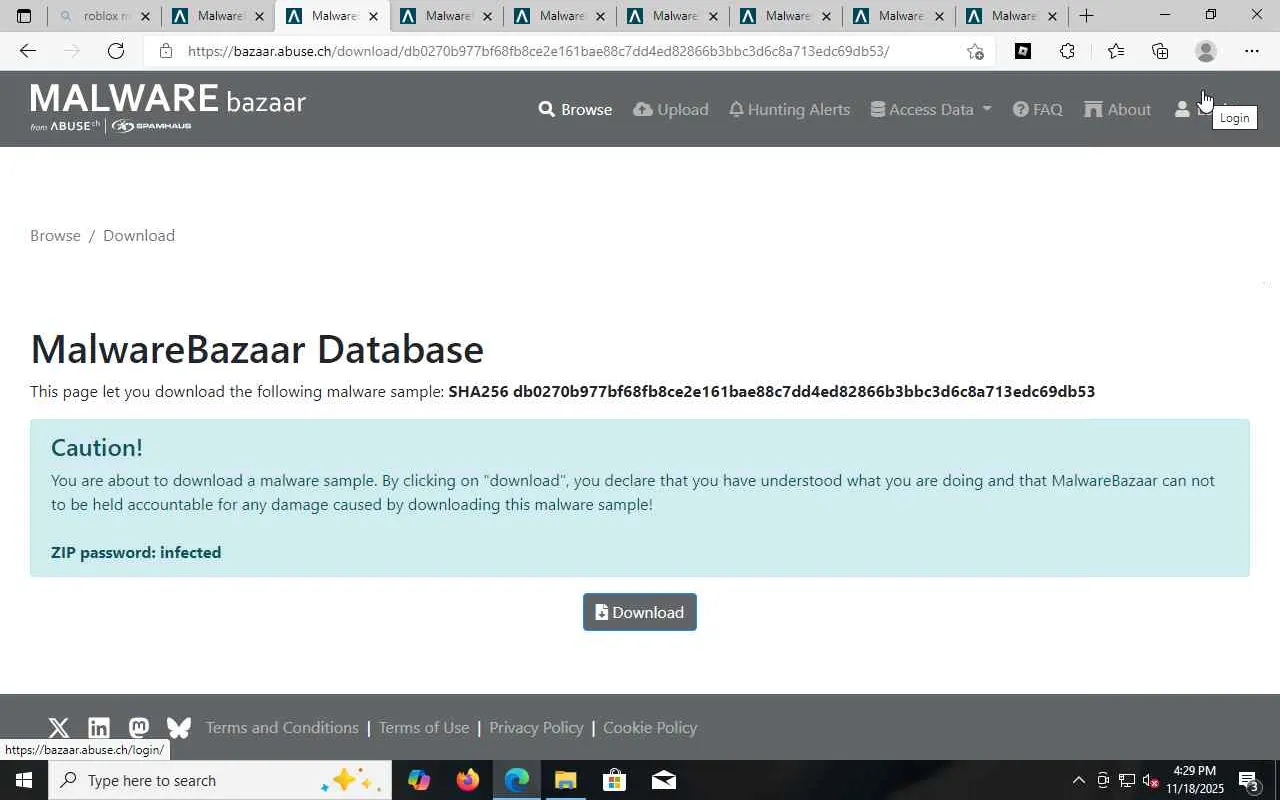Open the browser profile avatar

(1206, 51)
